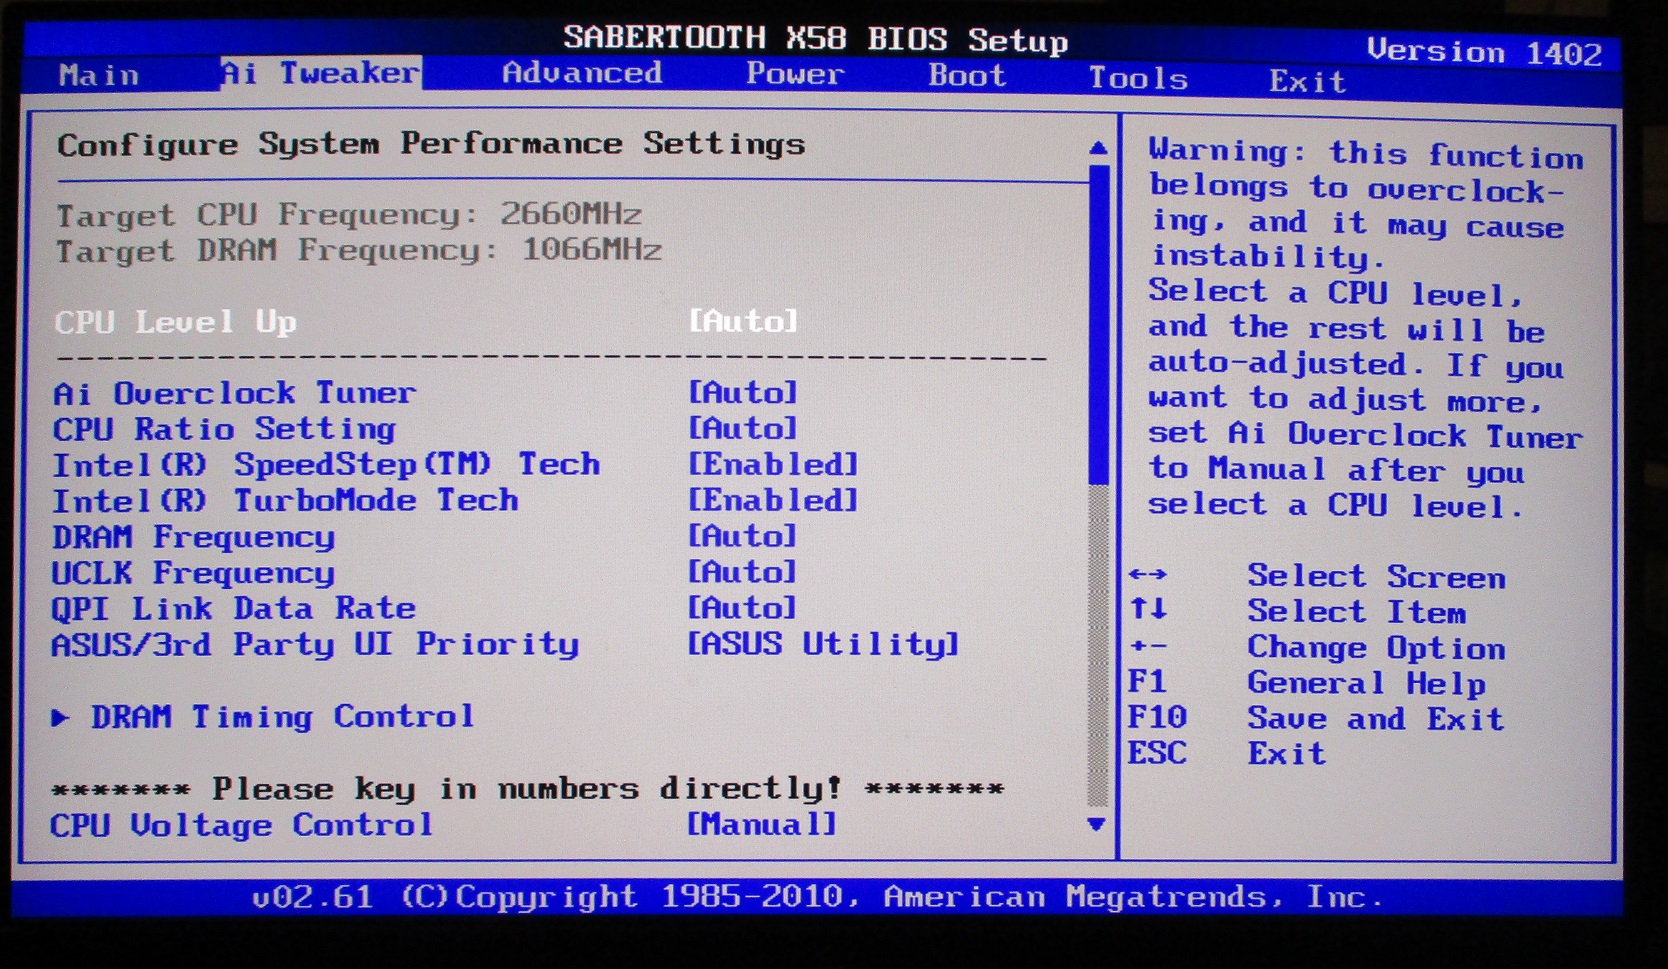Change the CPU Level Up [Auto] value
Image resolution: width=1668 pixels, height=969 pixels.
point(743,321)
